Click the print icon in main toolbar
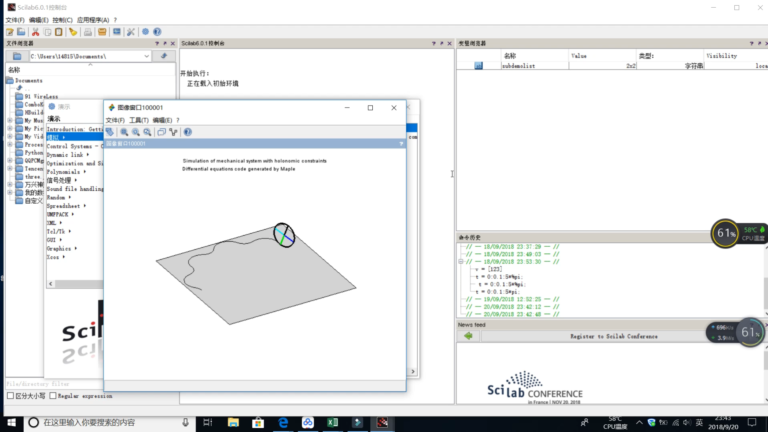 88,32
